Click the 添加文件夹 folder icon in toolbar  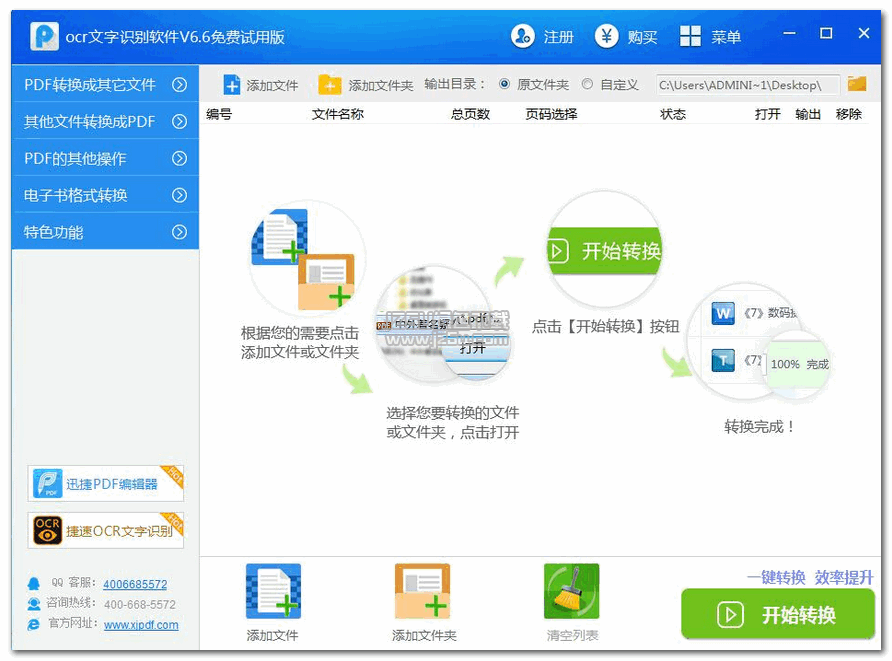329,85
